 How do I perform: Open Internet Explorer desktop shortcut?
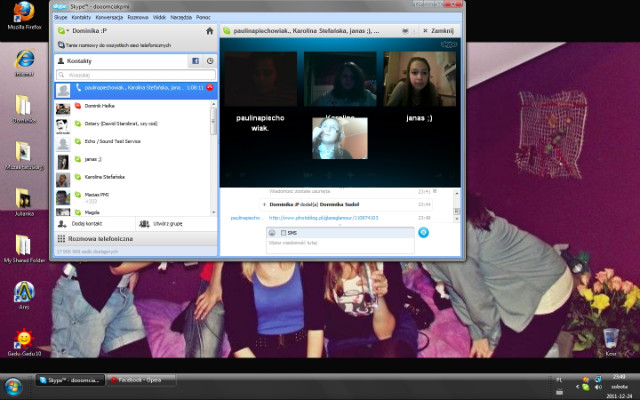click(x=24, y=62)
